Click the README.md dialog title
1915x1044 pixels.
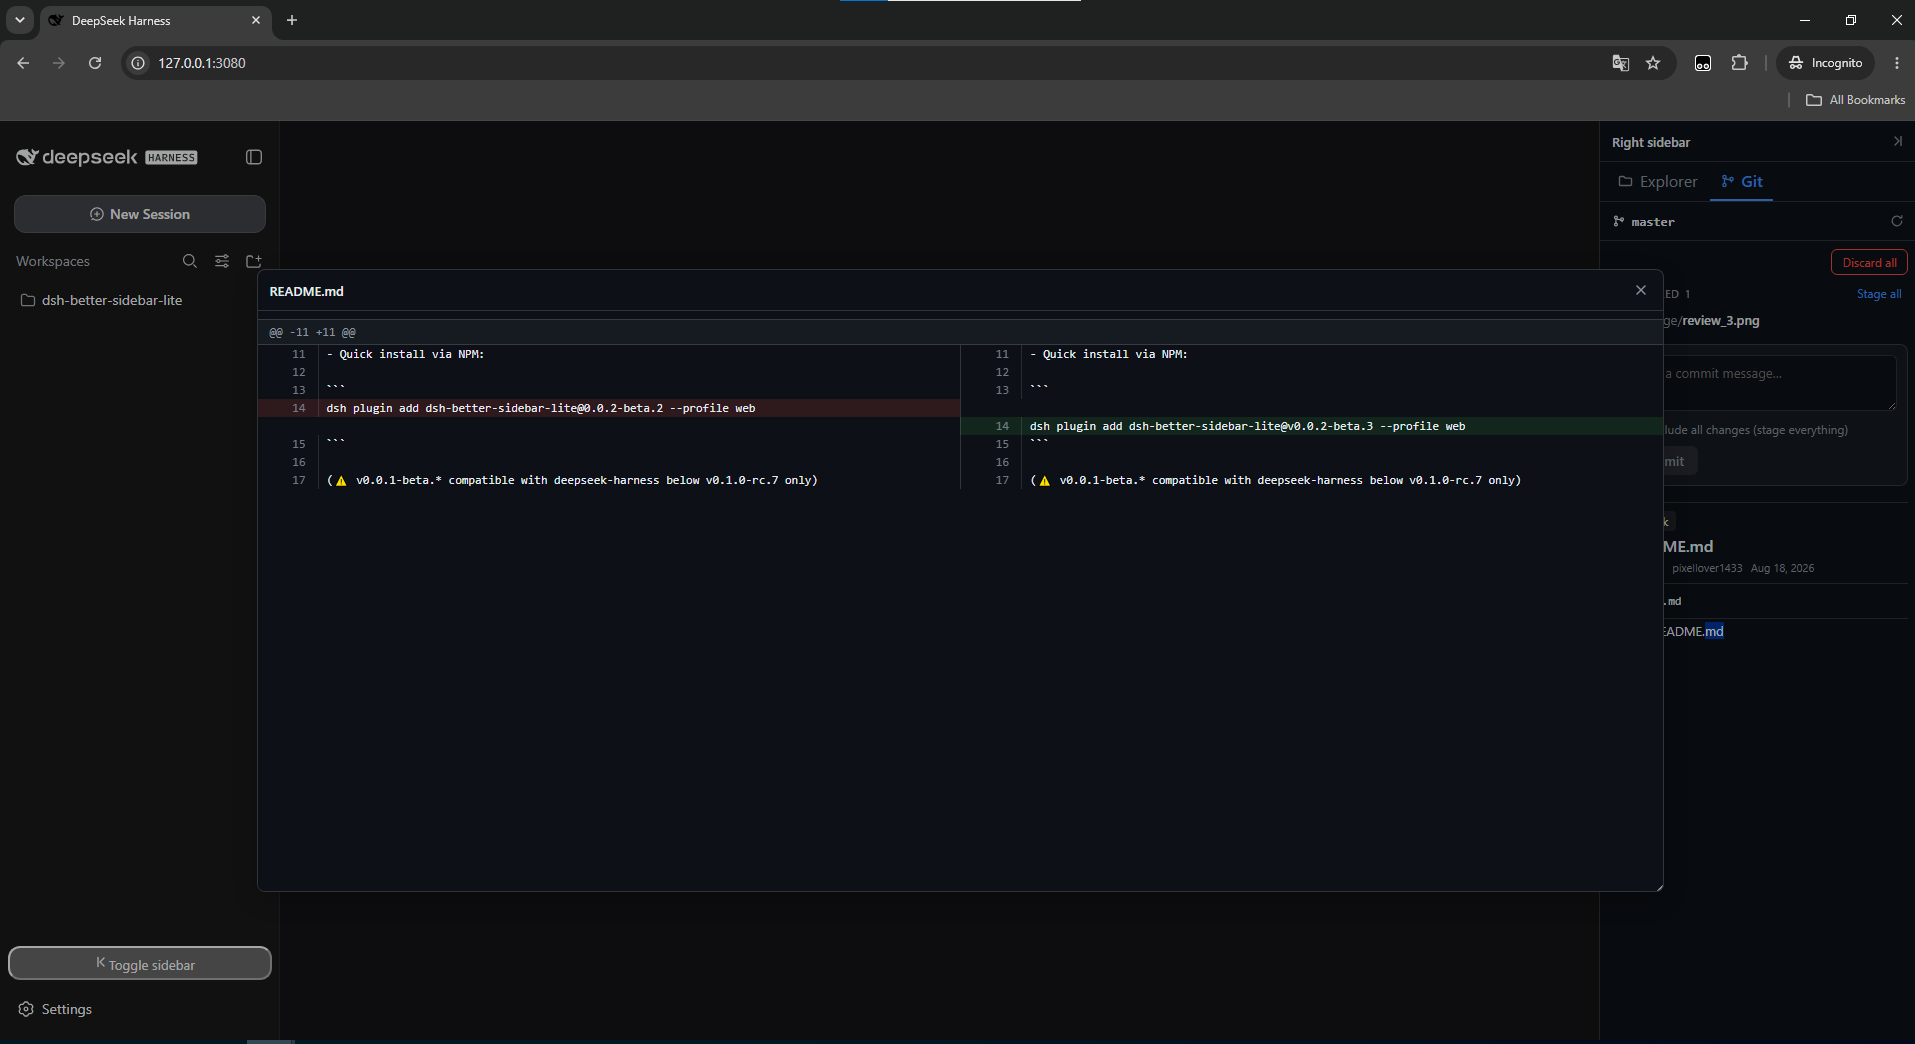pos(306,291)
